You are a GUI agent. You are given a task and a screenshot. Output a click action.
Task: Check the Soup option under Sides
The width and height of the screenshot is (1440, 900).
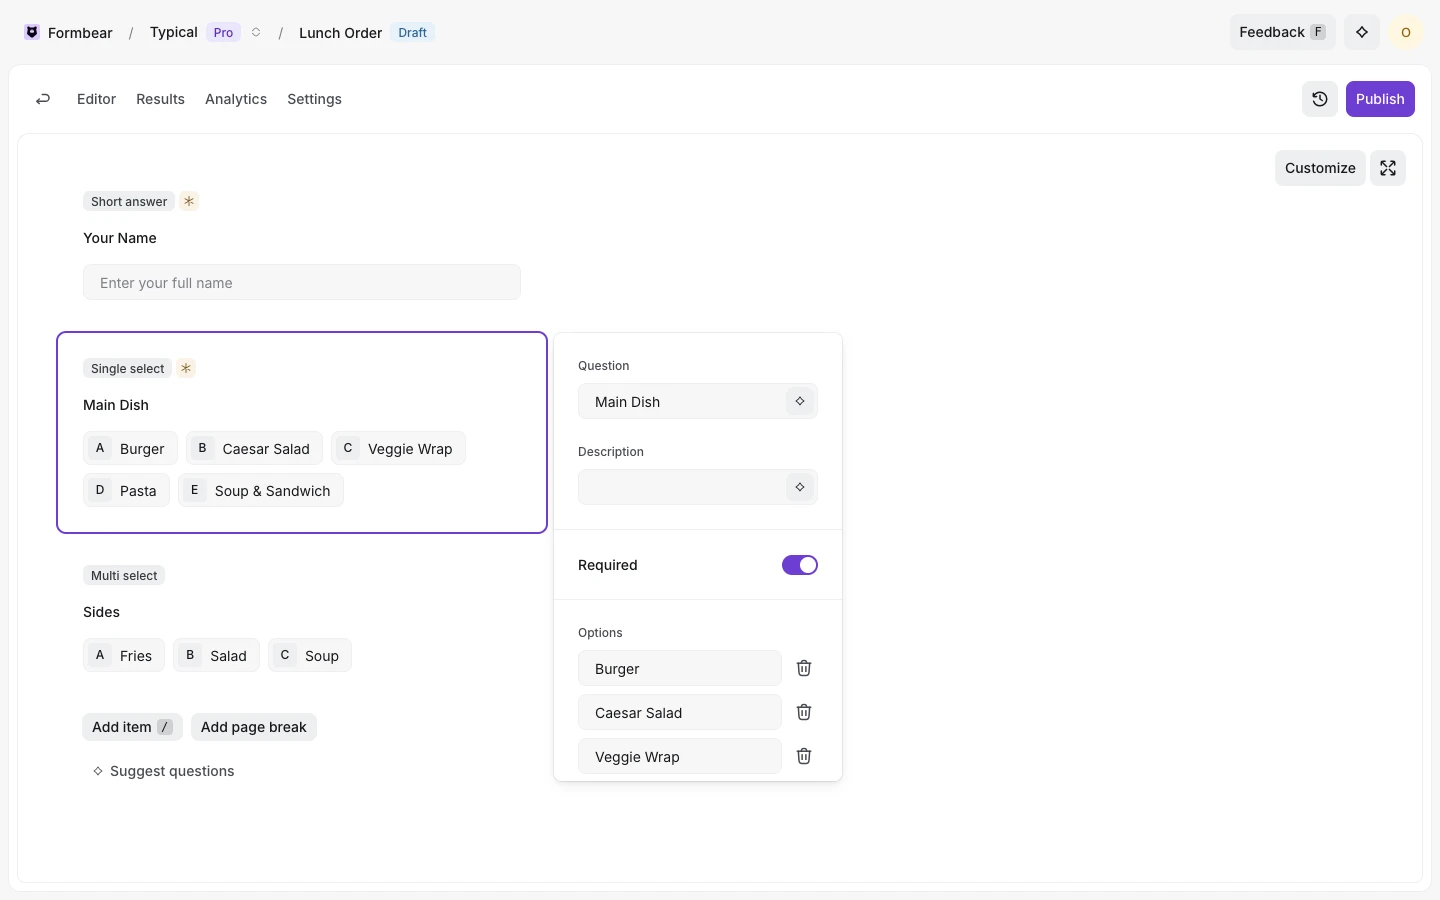click(x=310, y=655)
